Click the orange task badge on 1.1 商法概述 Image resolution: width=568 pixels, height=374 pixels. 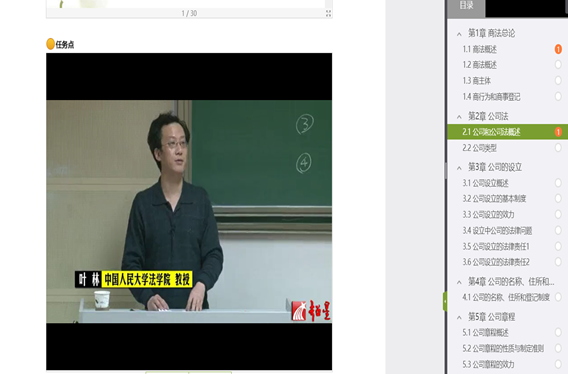click(x=558, y=49)
